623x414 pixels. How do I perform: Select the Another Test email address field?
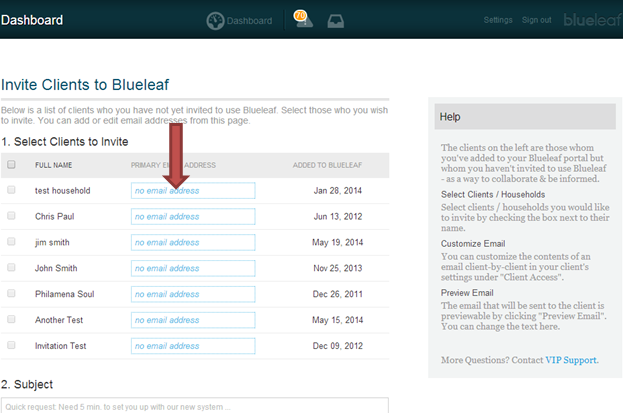[x=193, y=320]
